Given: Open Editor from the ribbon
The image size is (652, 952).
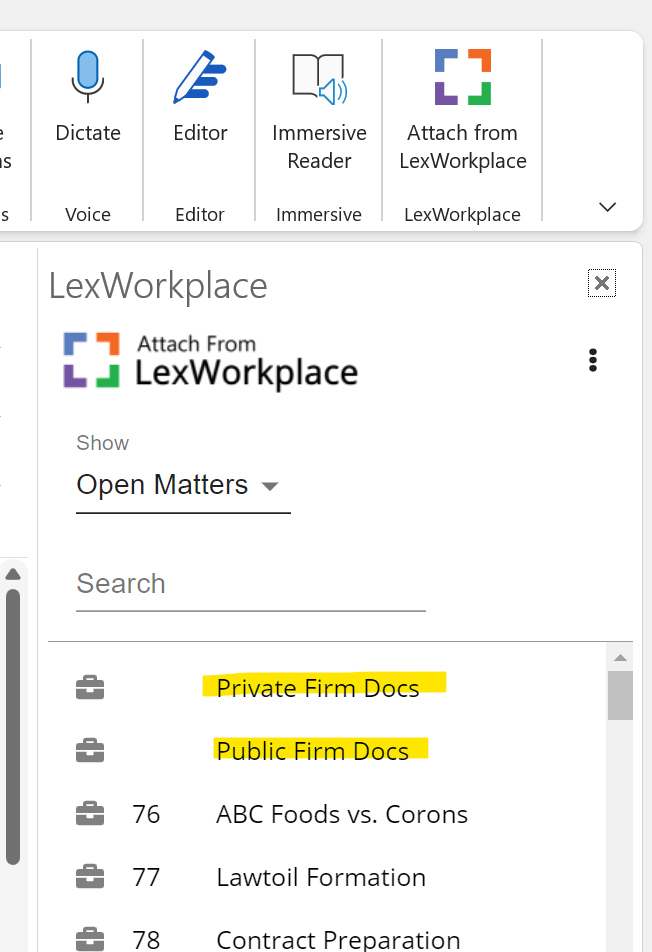Looking at the screenshot, I should click(199, 78).
